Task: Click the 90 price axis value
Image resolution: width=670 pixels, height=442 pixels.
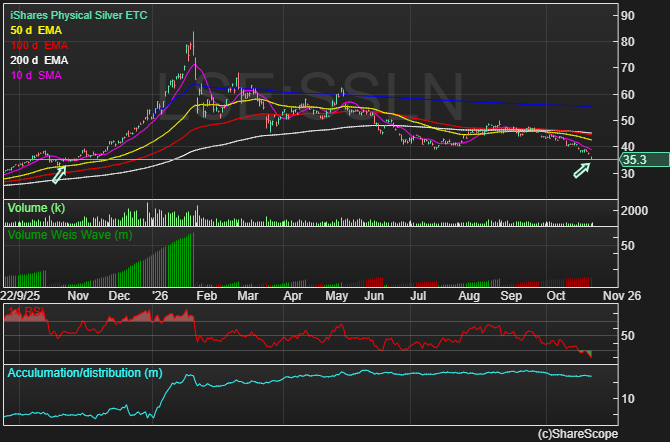Action: [628, 16]
